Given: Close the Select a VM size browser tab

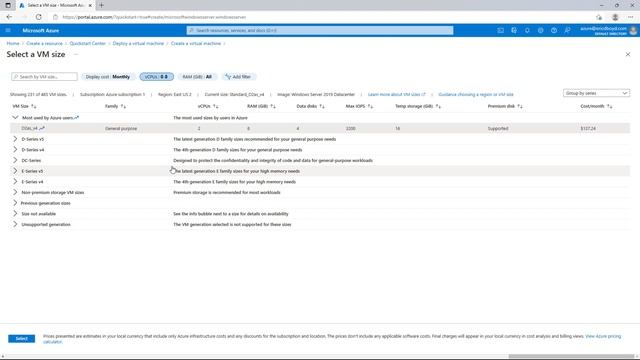Looking at the screenshot, I should pyautogui.click(x=90, y=5).
